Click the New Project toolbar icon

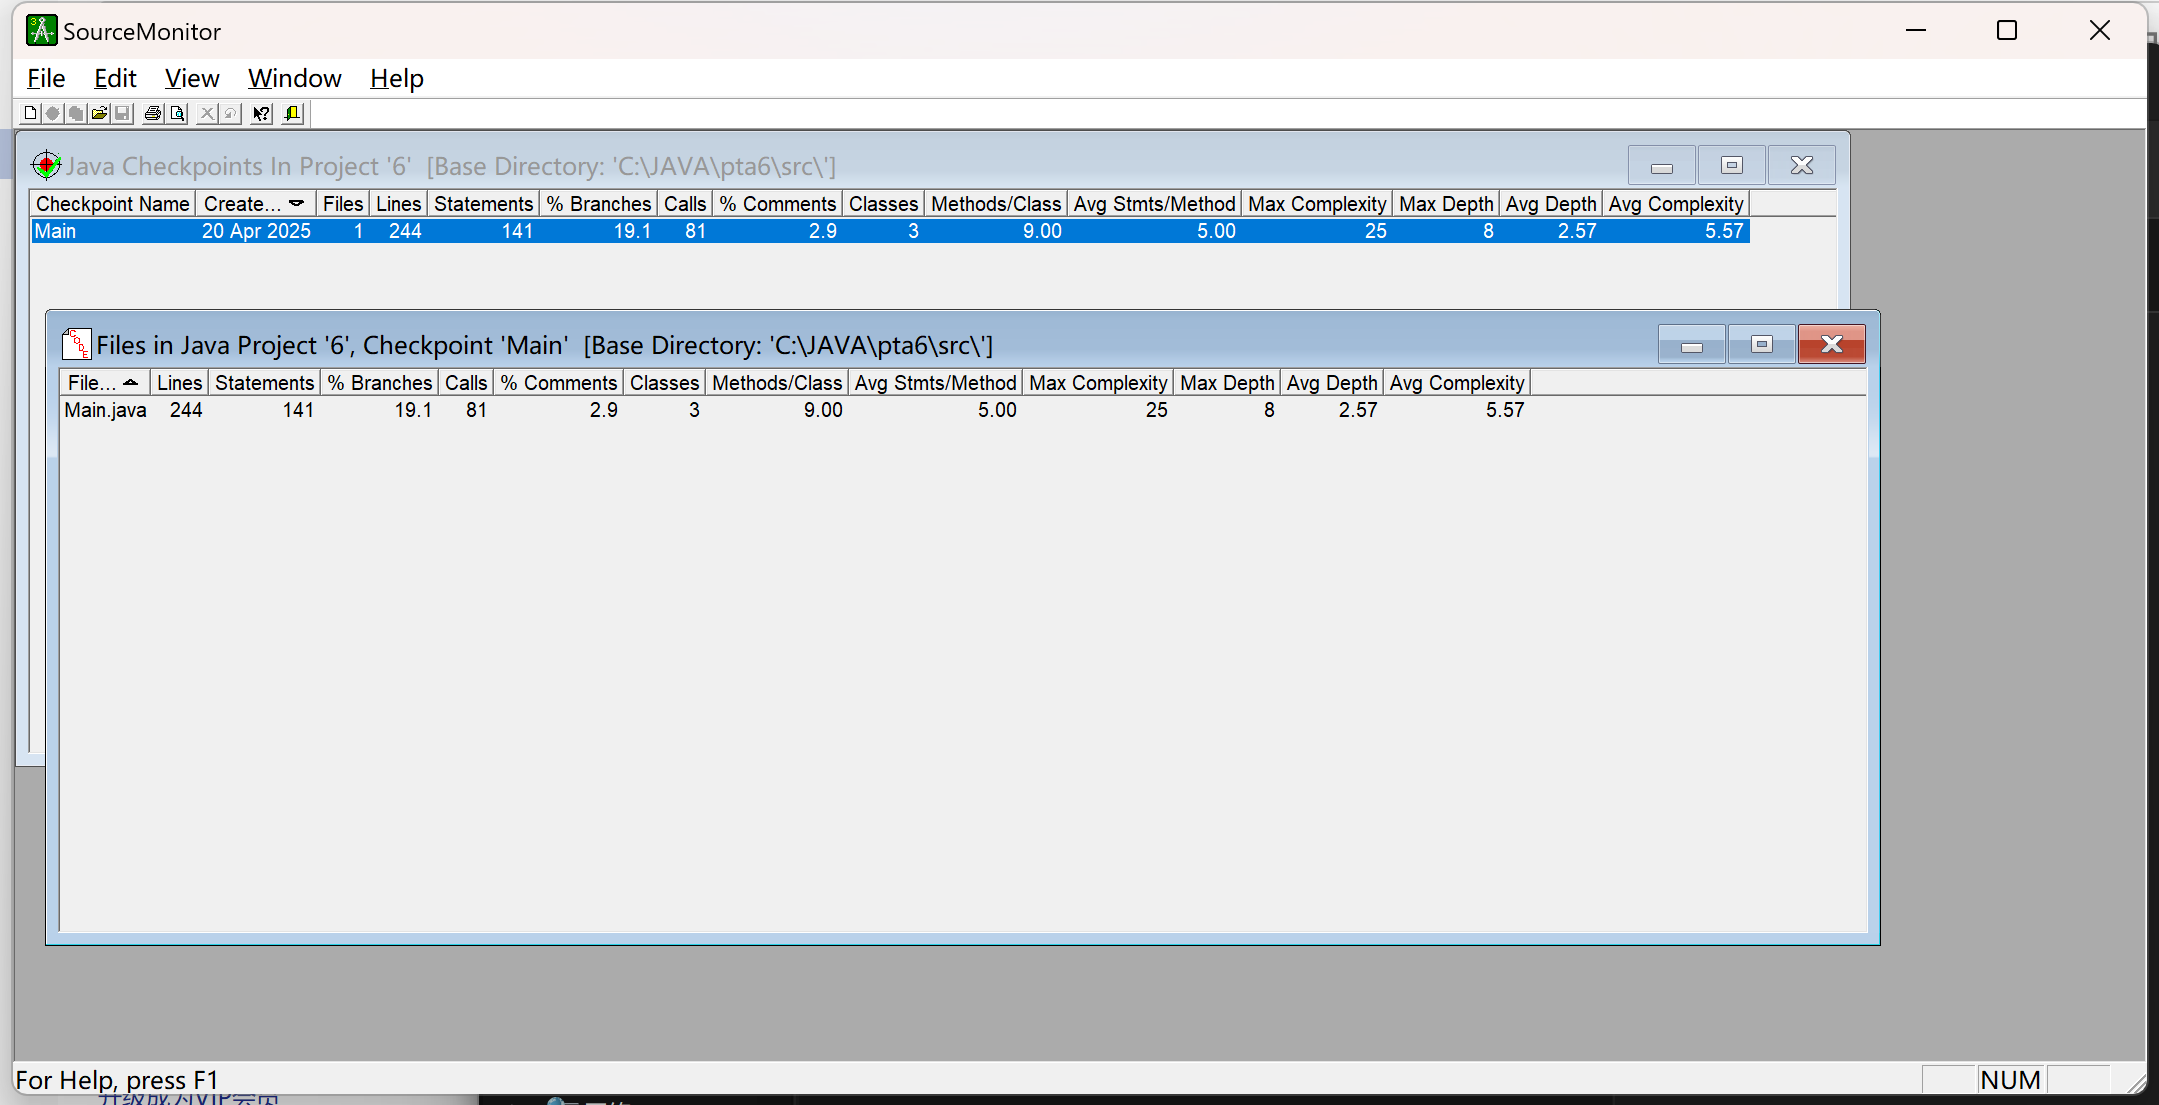click(30, 113)
